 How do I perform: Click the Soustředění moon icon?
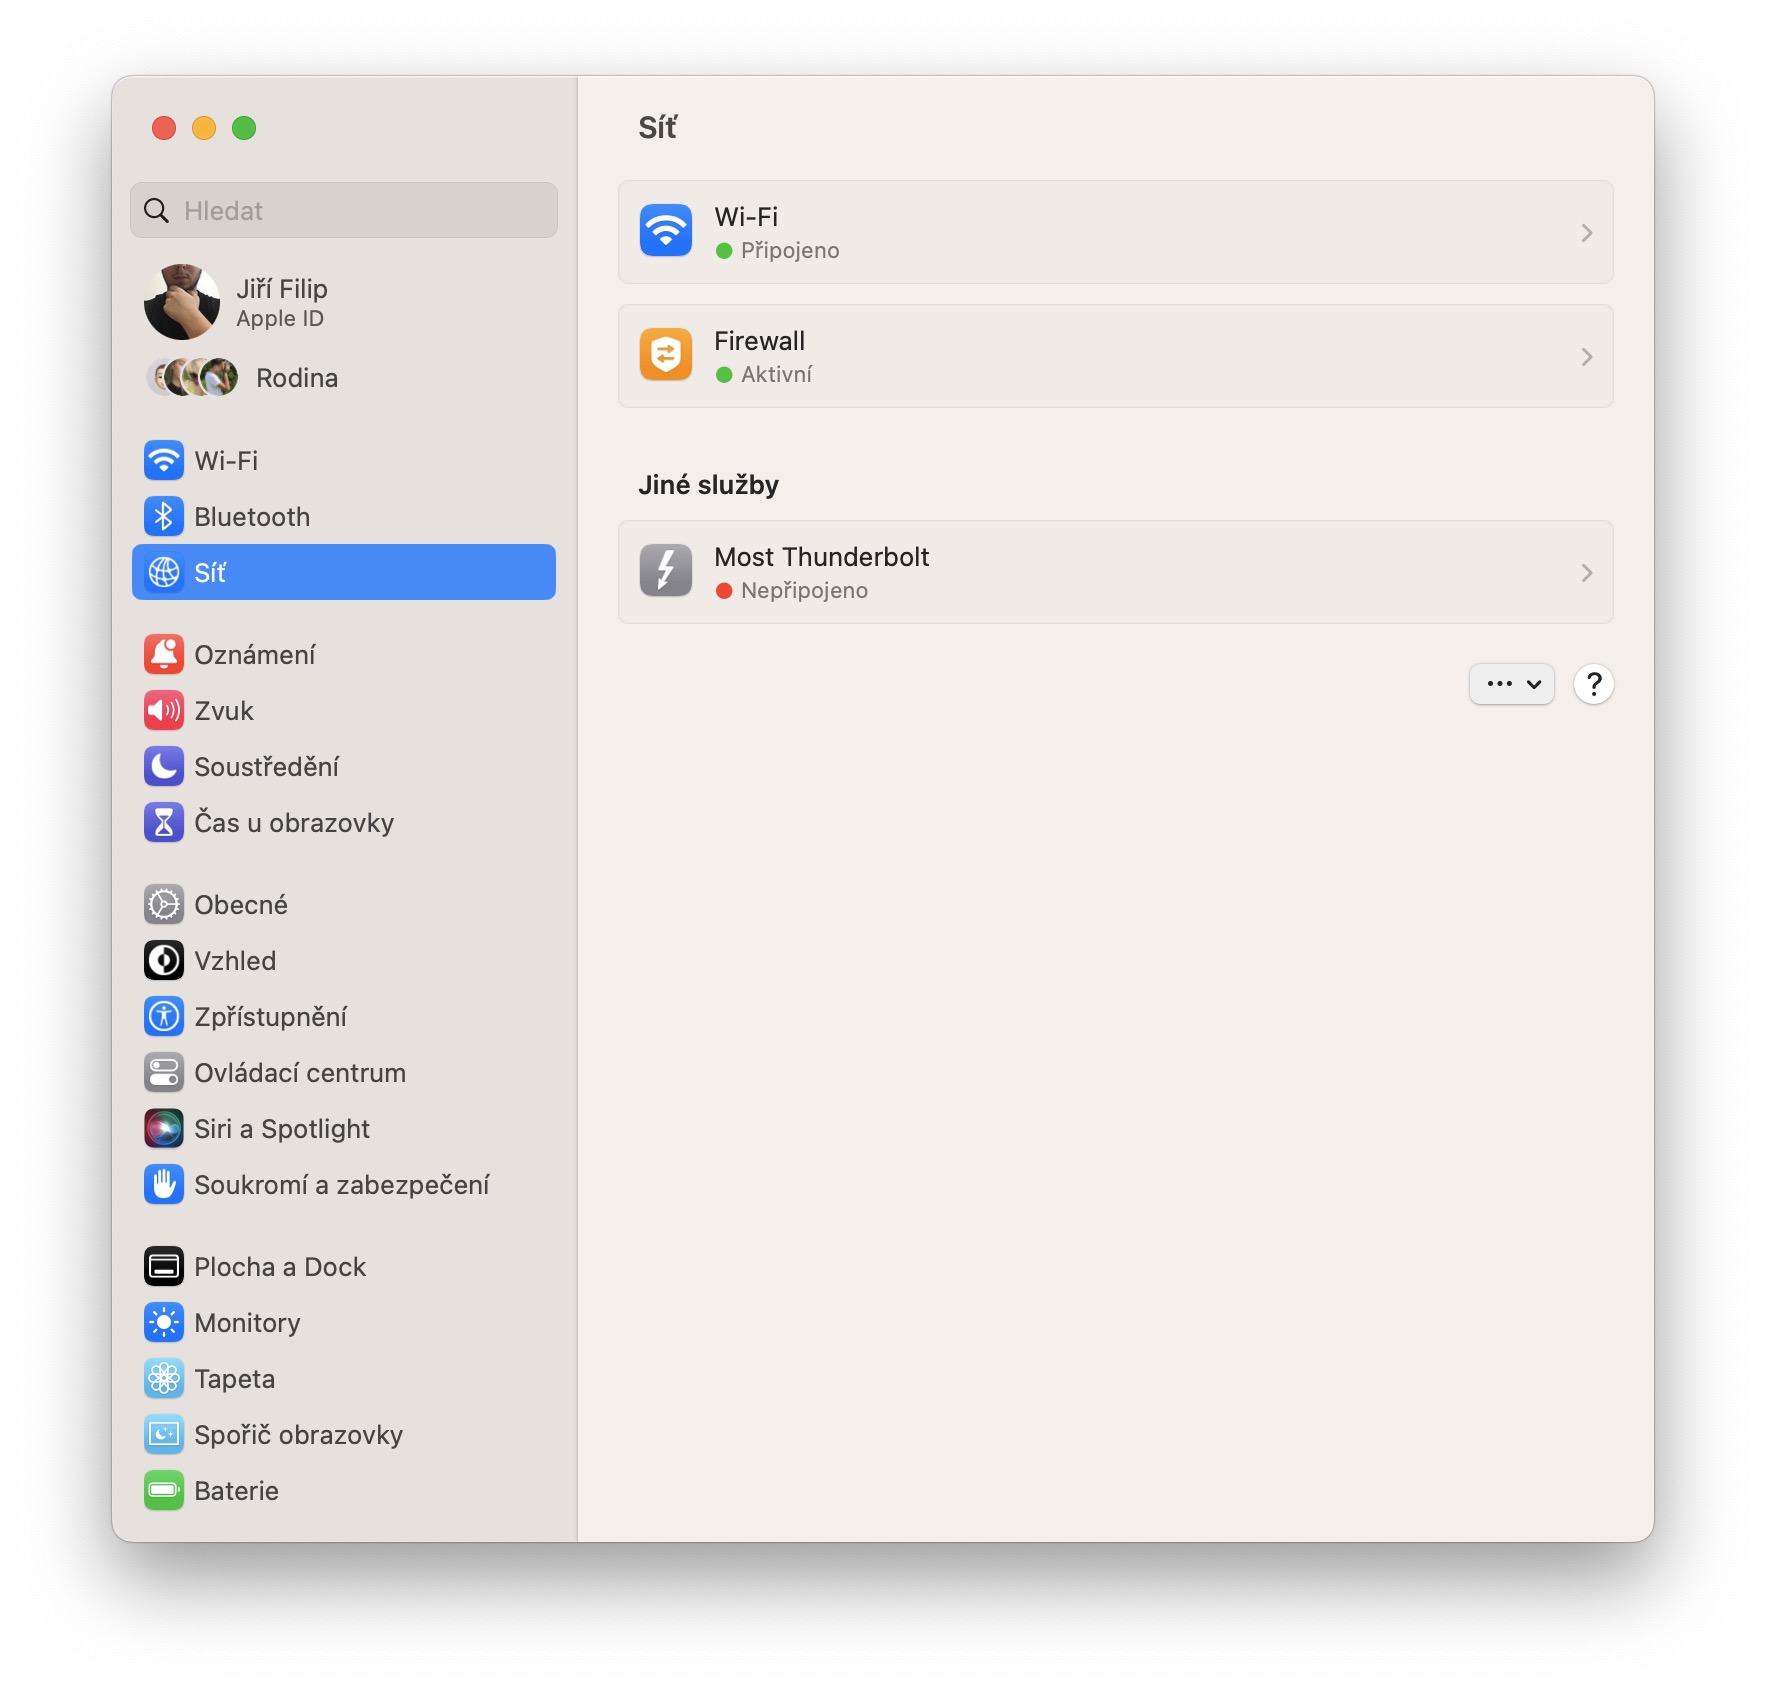pos(164,766)
